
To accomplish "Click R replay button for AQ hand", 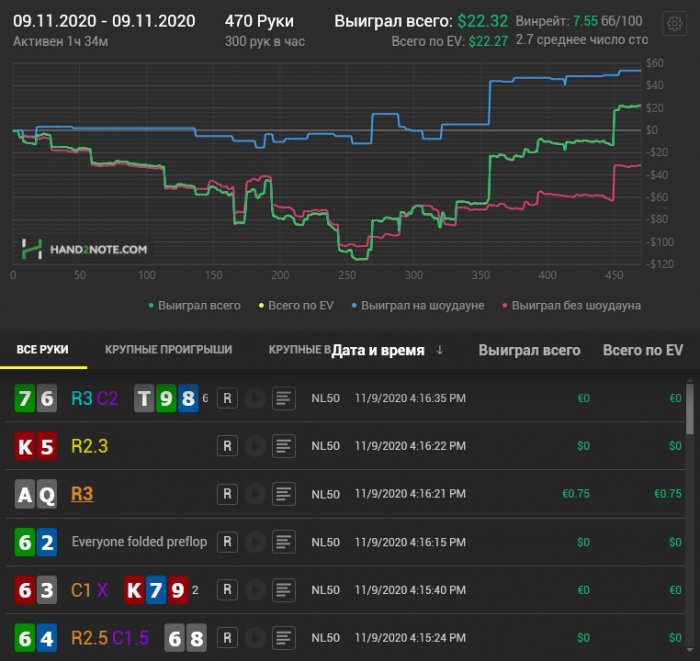I will pos(227,494).
